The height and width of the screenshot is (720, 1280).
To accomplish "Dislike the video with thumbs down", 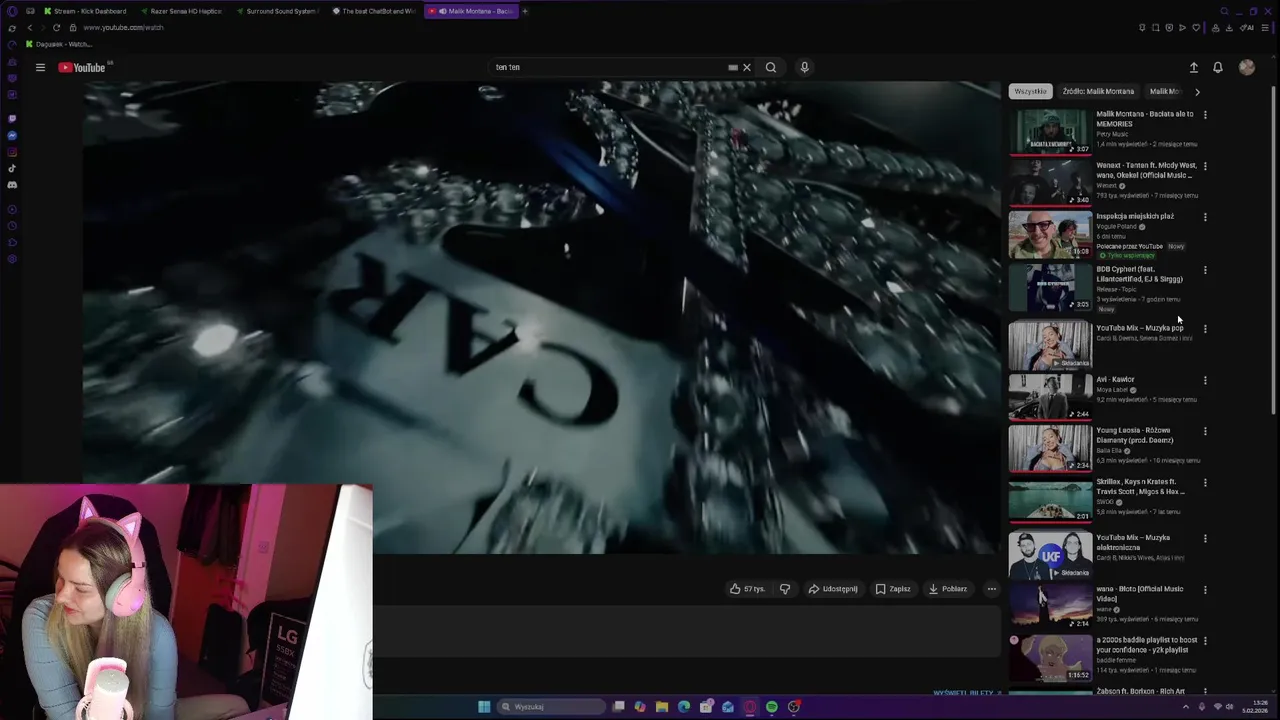I will [x=785, y=589].
